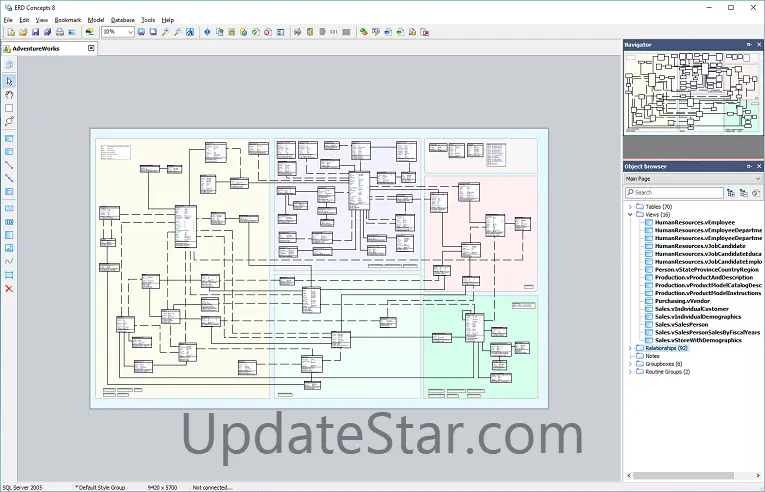
Task: Click the SQL Server 2005 status text
Action: click(x=22, y=488)
